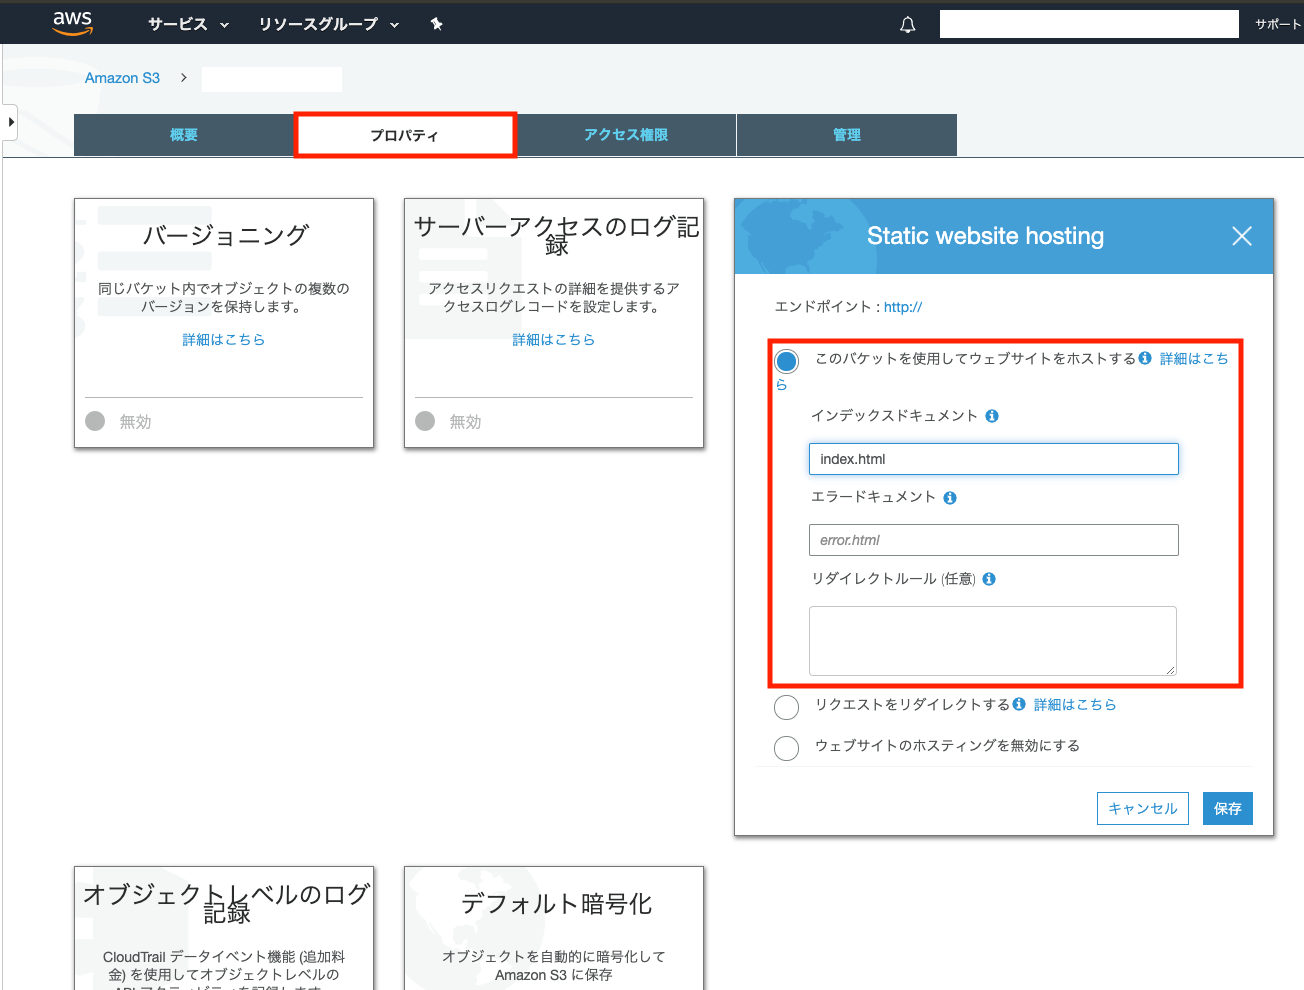Click the info icon beside リクエストをリダイレクトする

point(1018,704)
